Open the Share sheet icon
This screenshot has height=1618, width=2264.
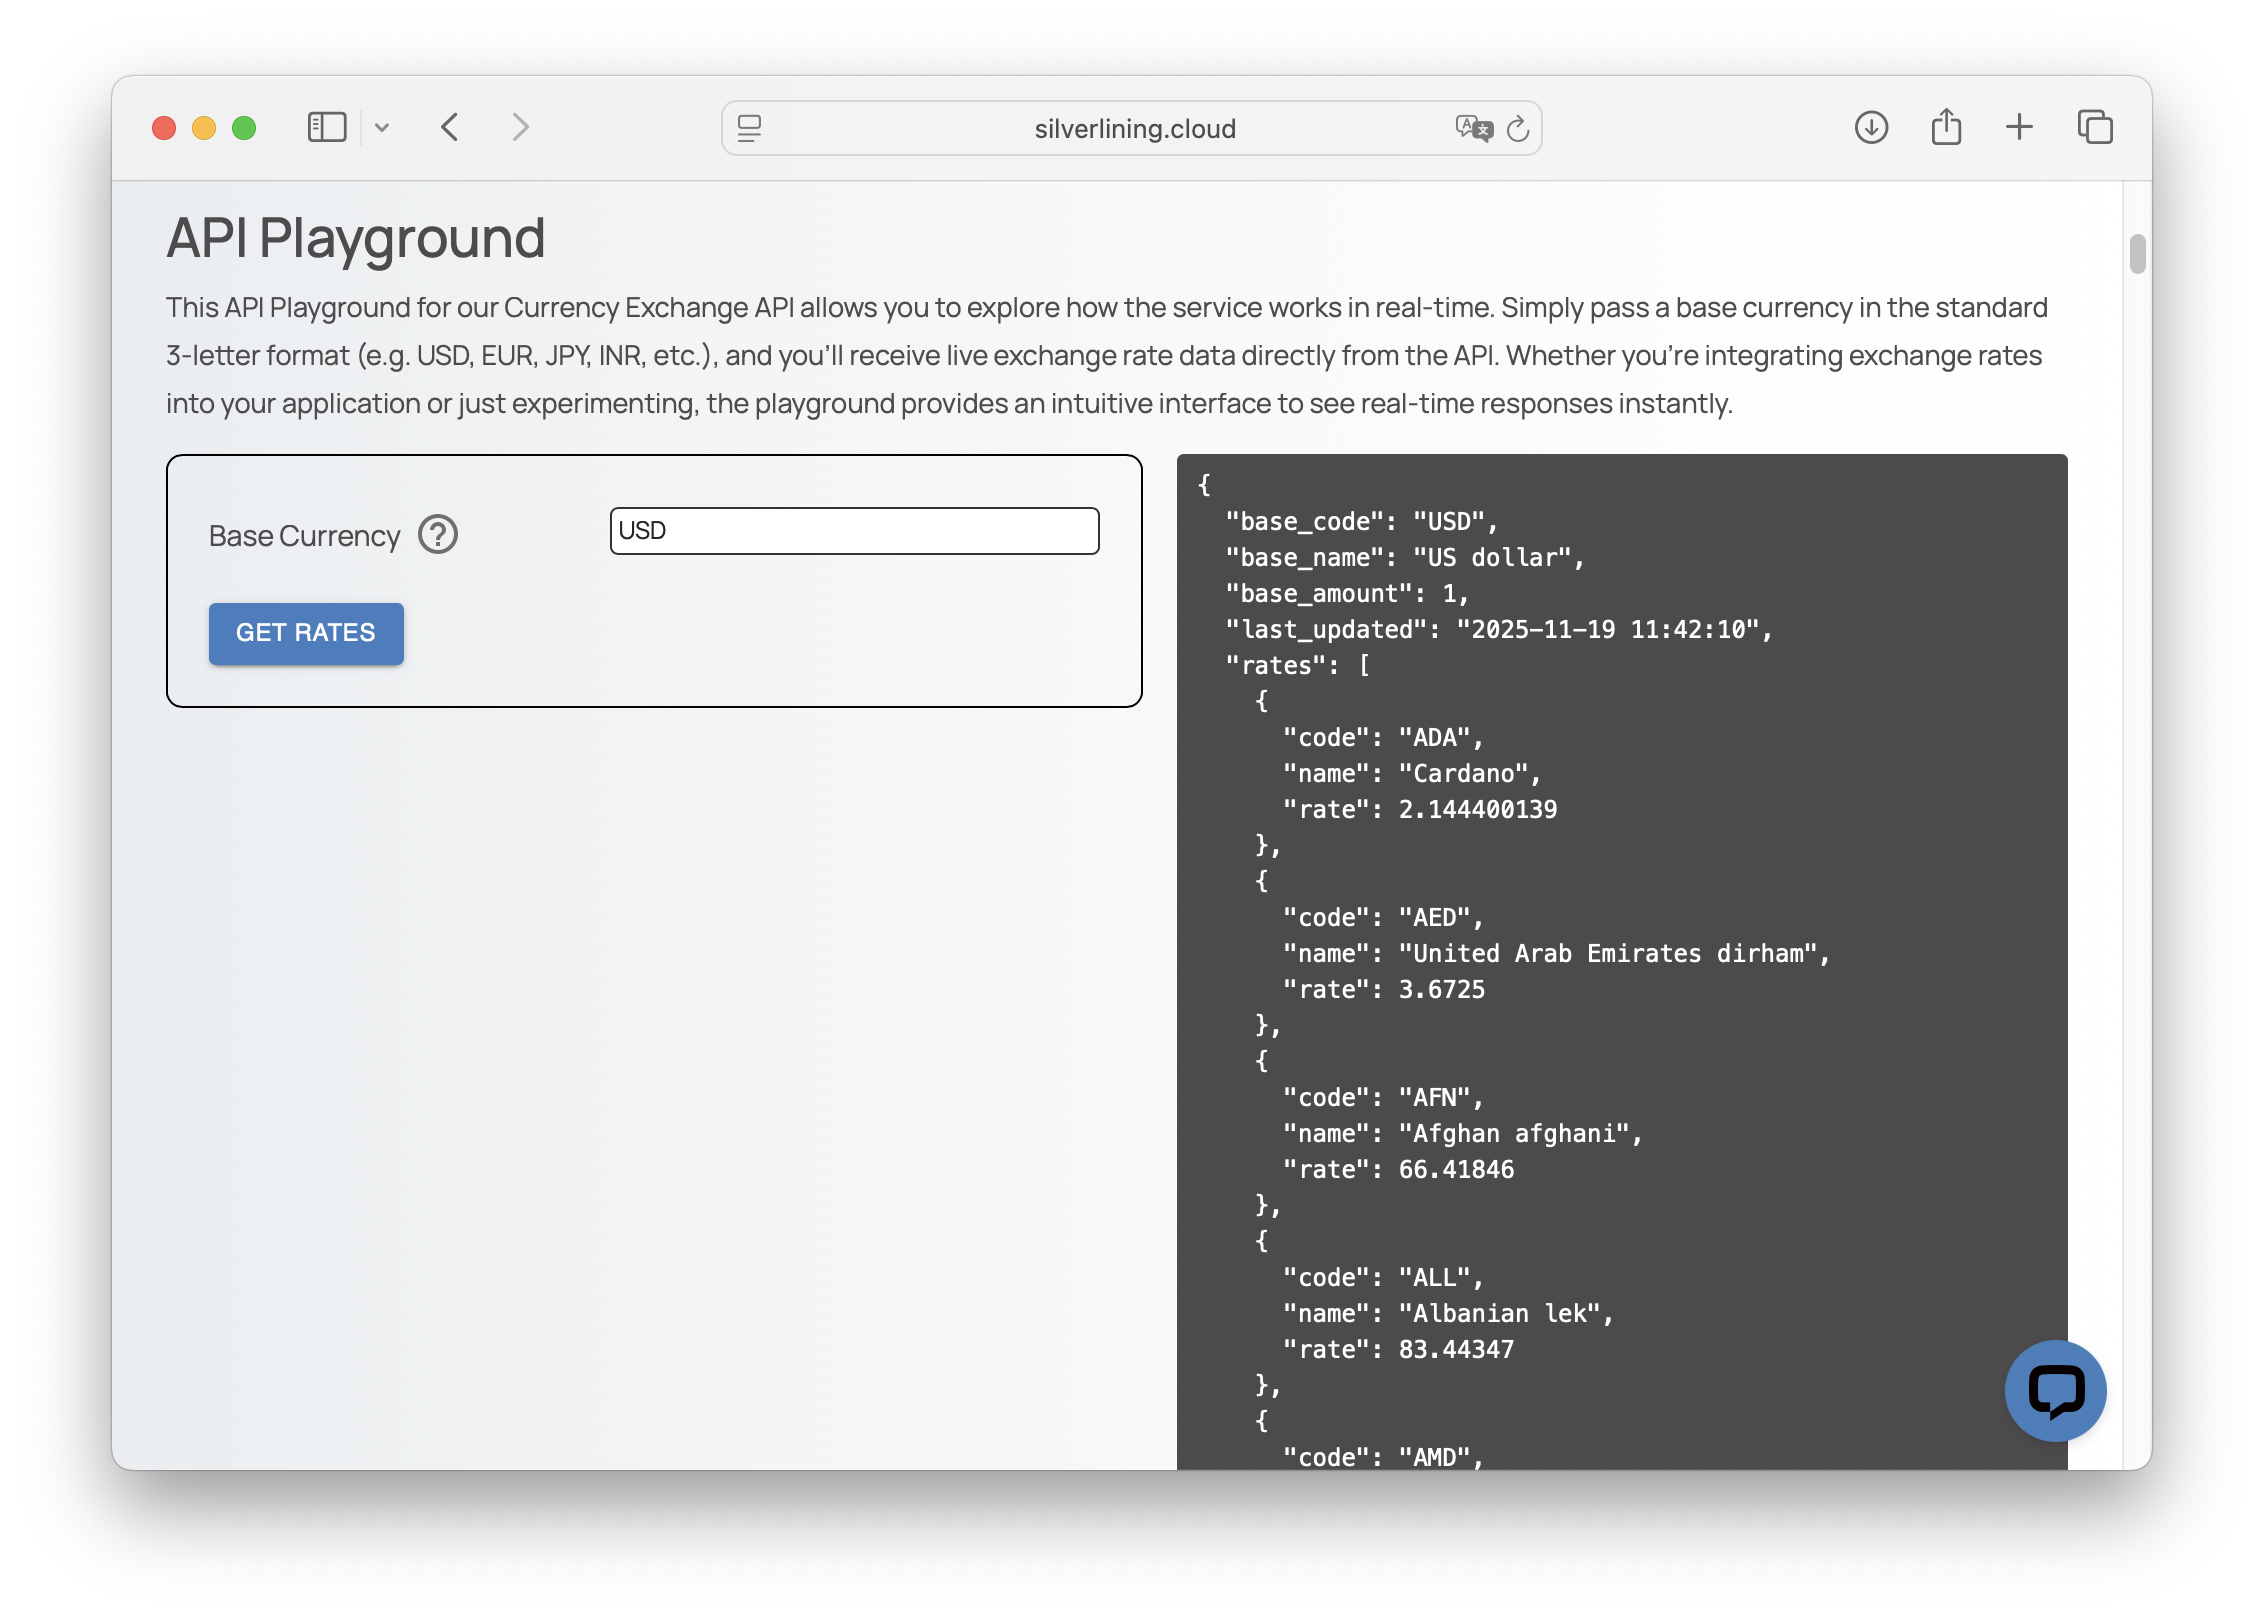coord(1946,128)
